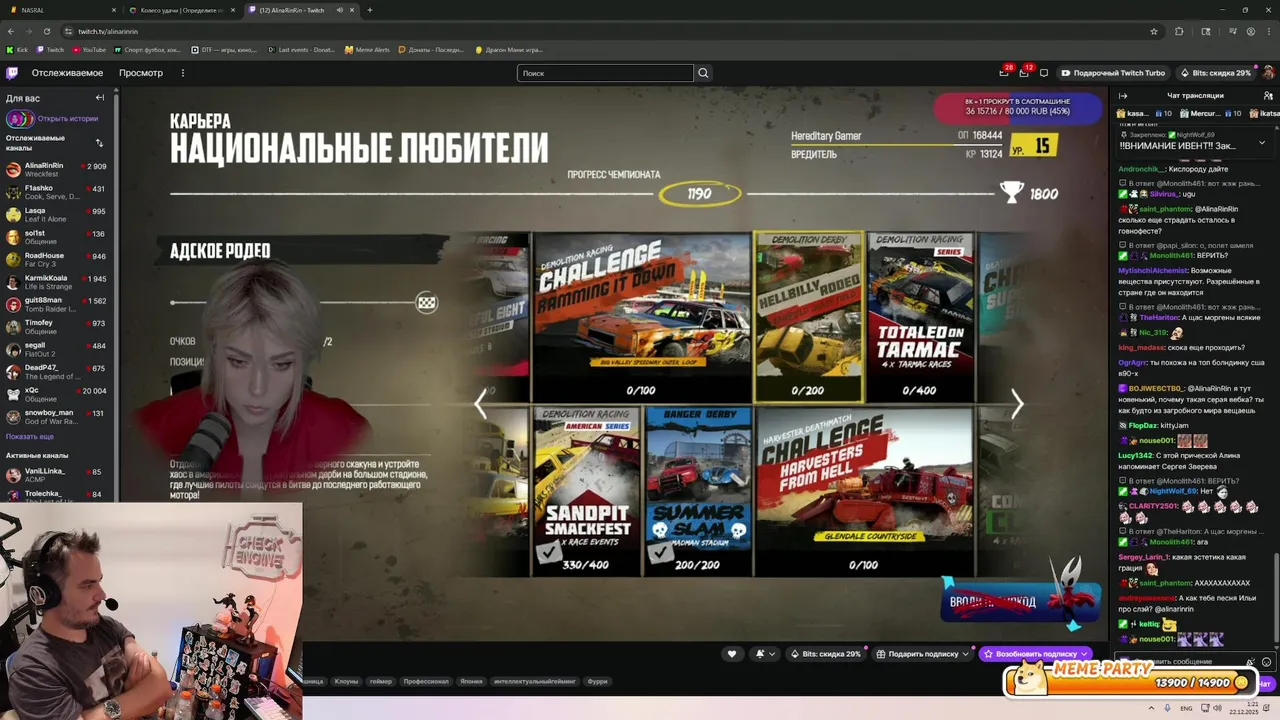The height and width of the screenshot is (720, 1280).
Task: Open notifications inbox with 12 badge
Action: [x=1024, y=73]
